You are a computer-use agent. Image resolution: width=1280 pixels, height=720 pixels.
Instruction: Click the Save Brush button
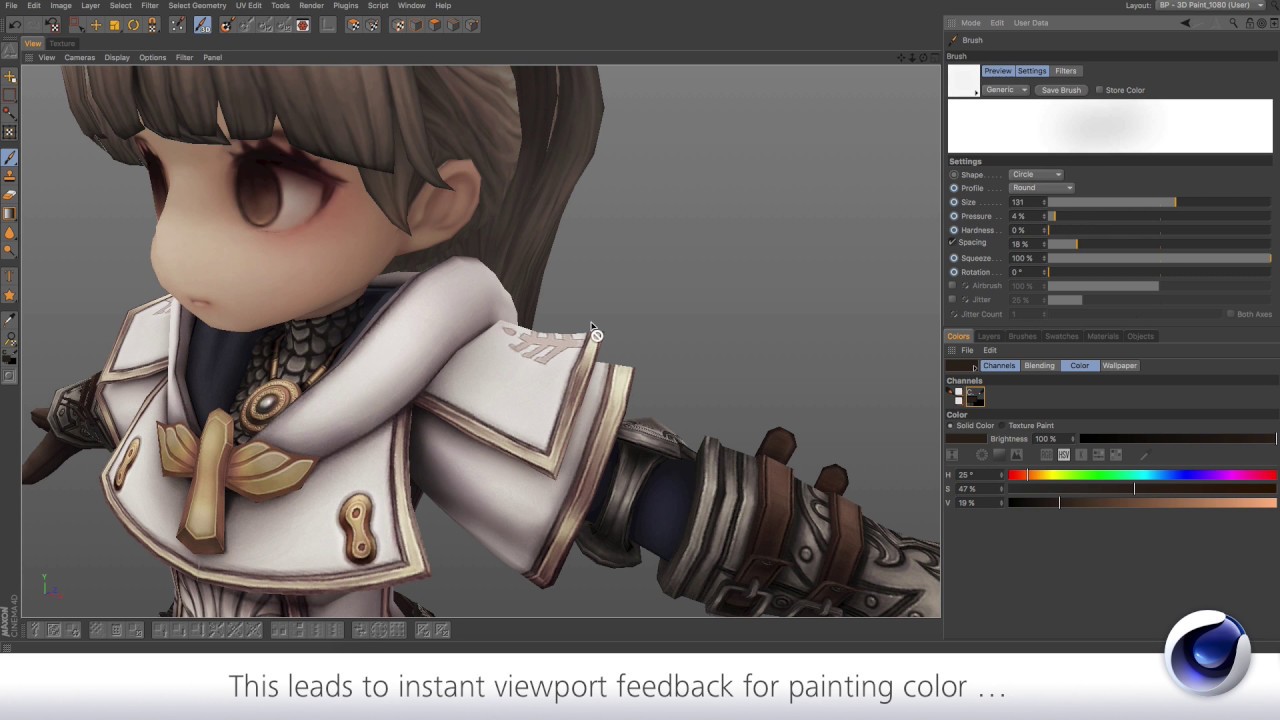pyautogui.click(x=1061, y=90)
